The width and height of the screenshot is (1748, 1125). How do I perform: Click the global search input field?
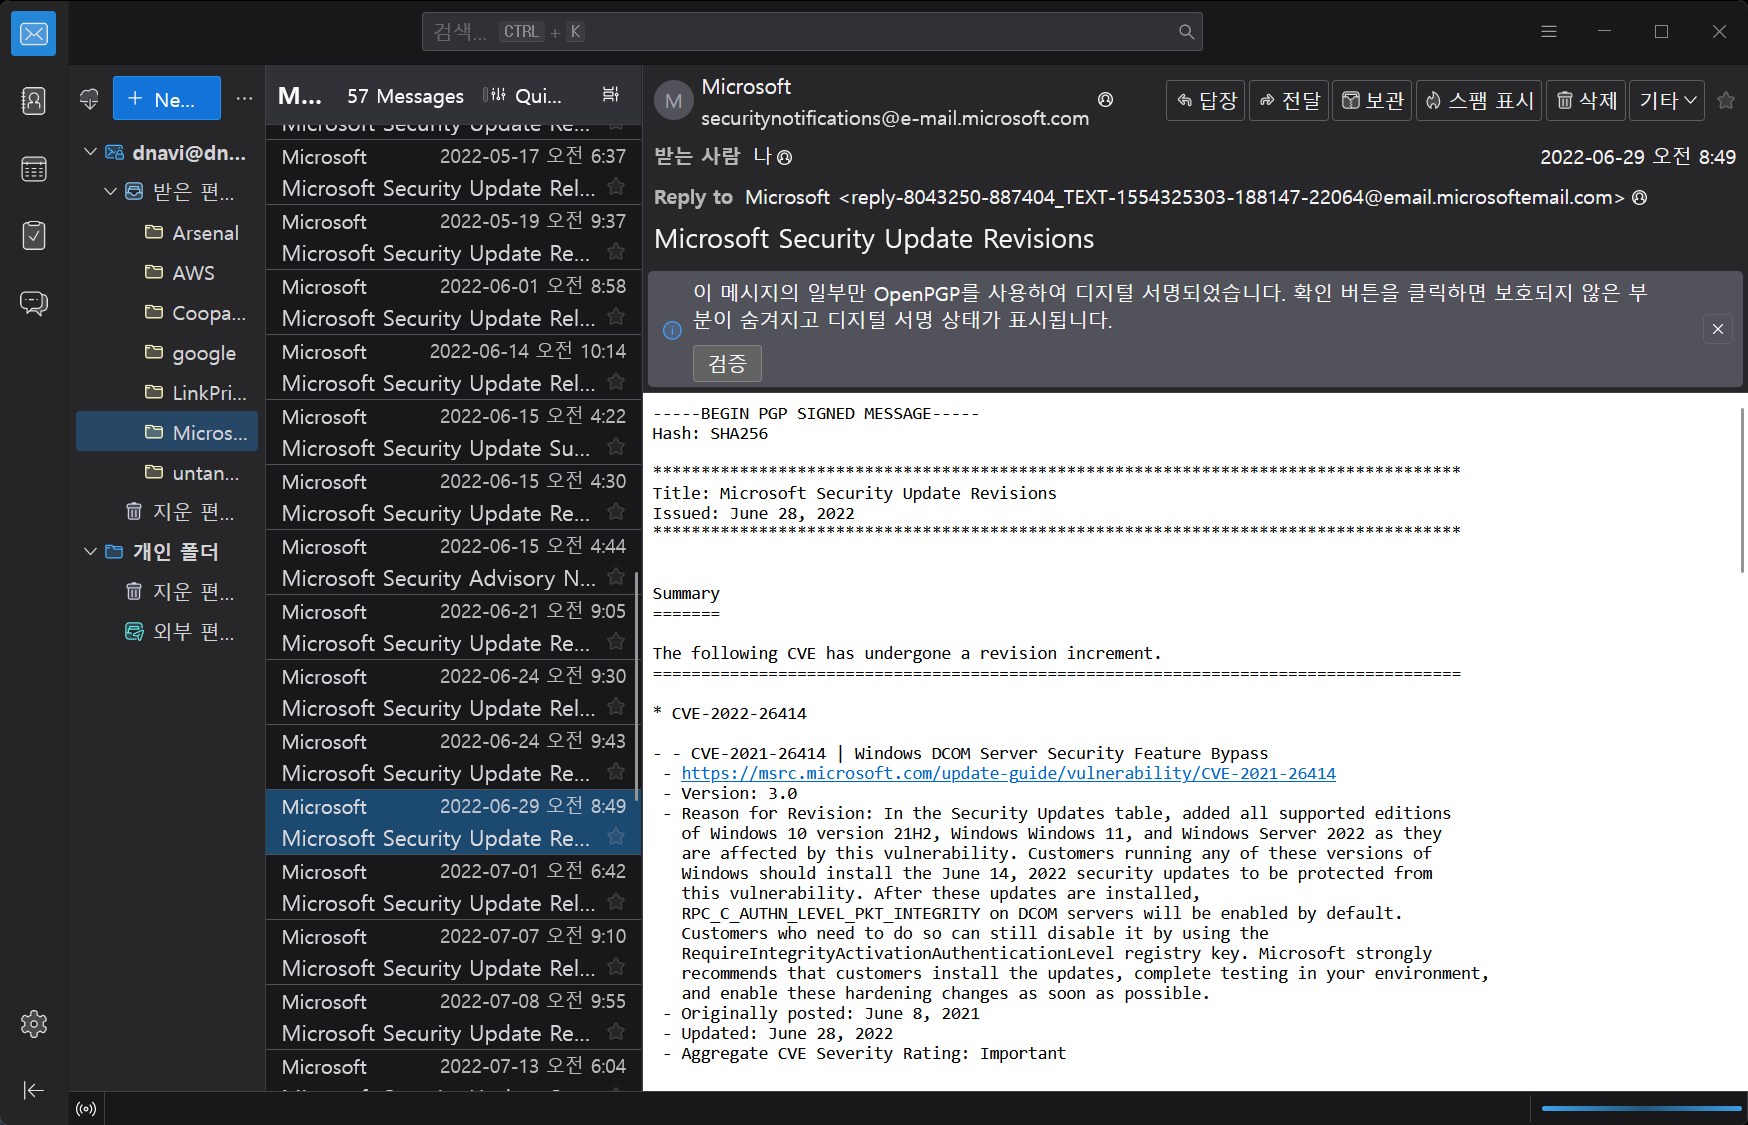pyautogui.click(x=812, y=32)
